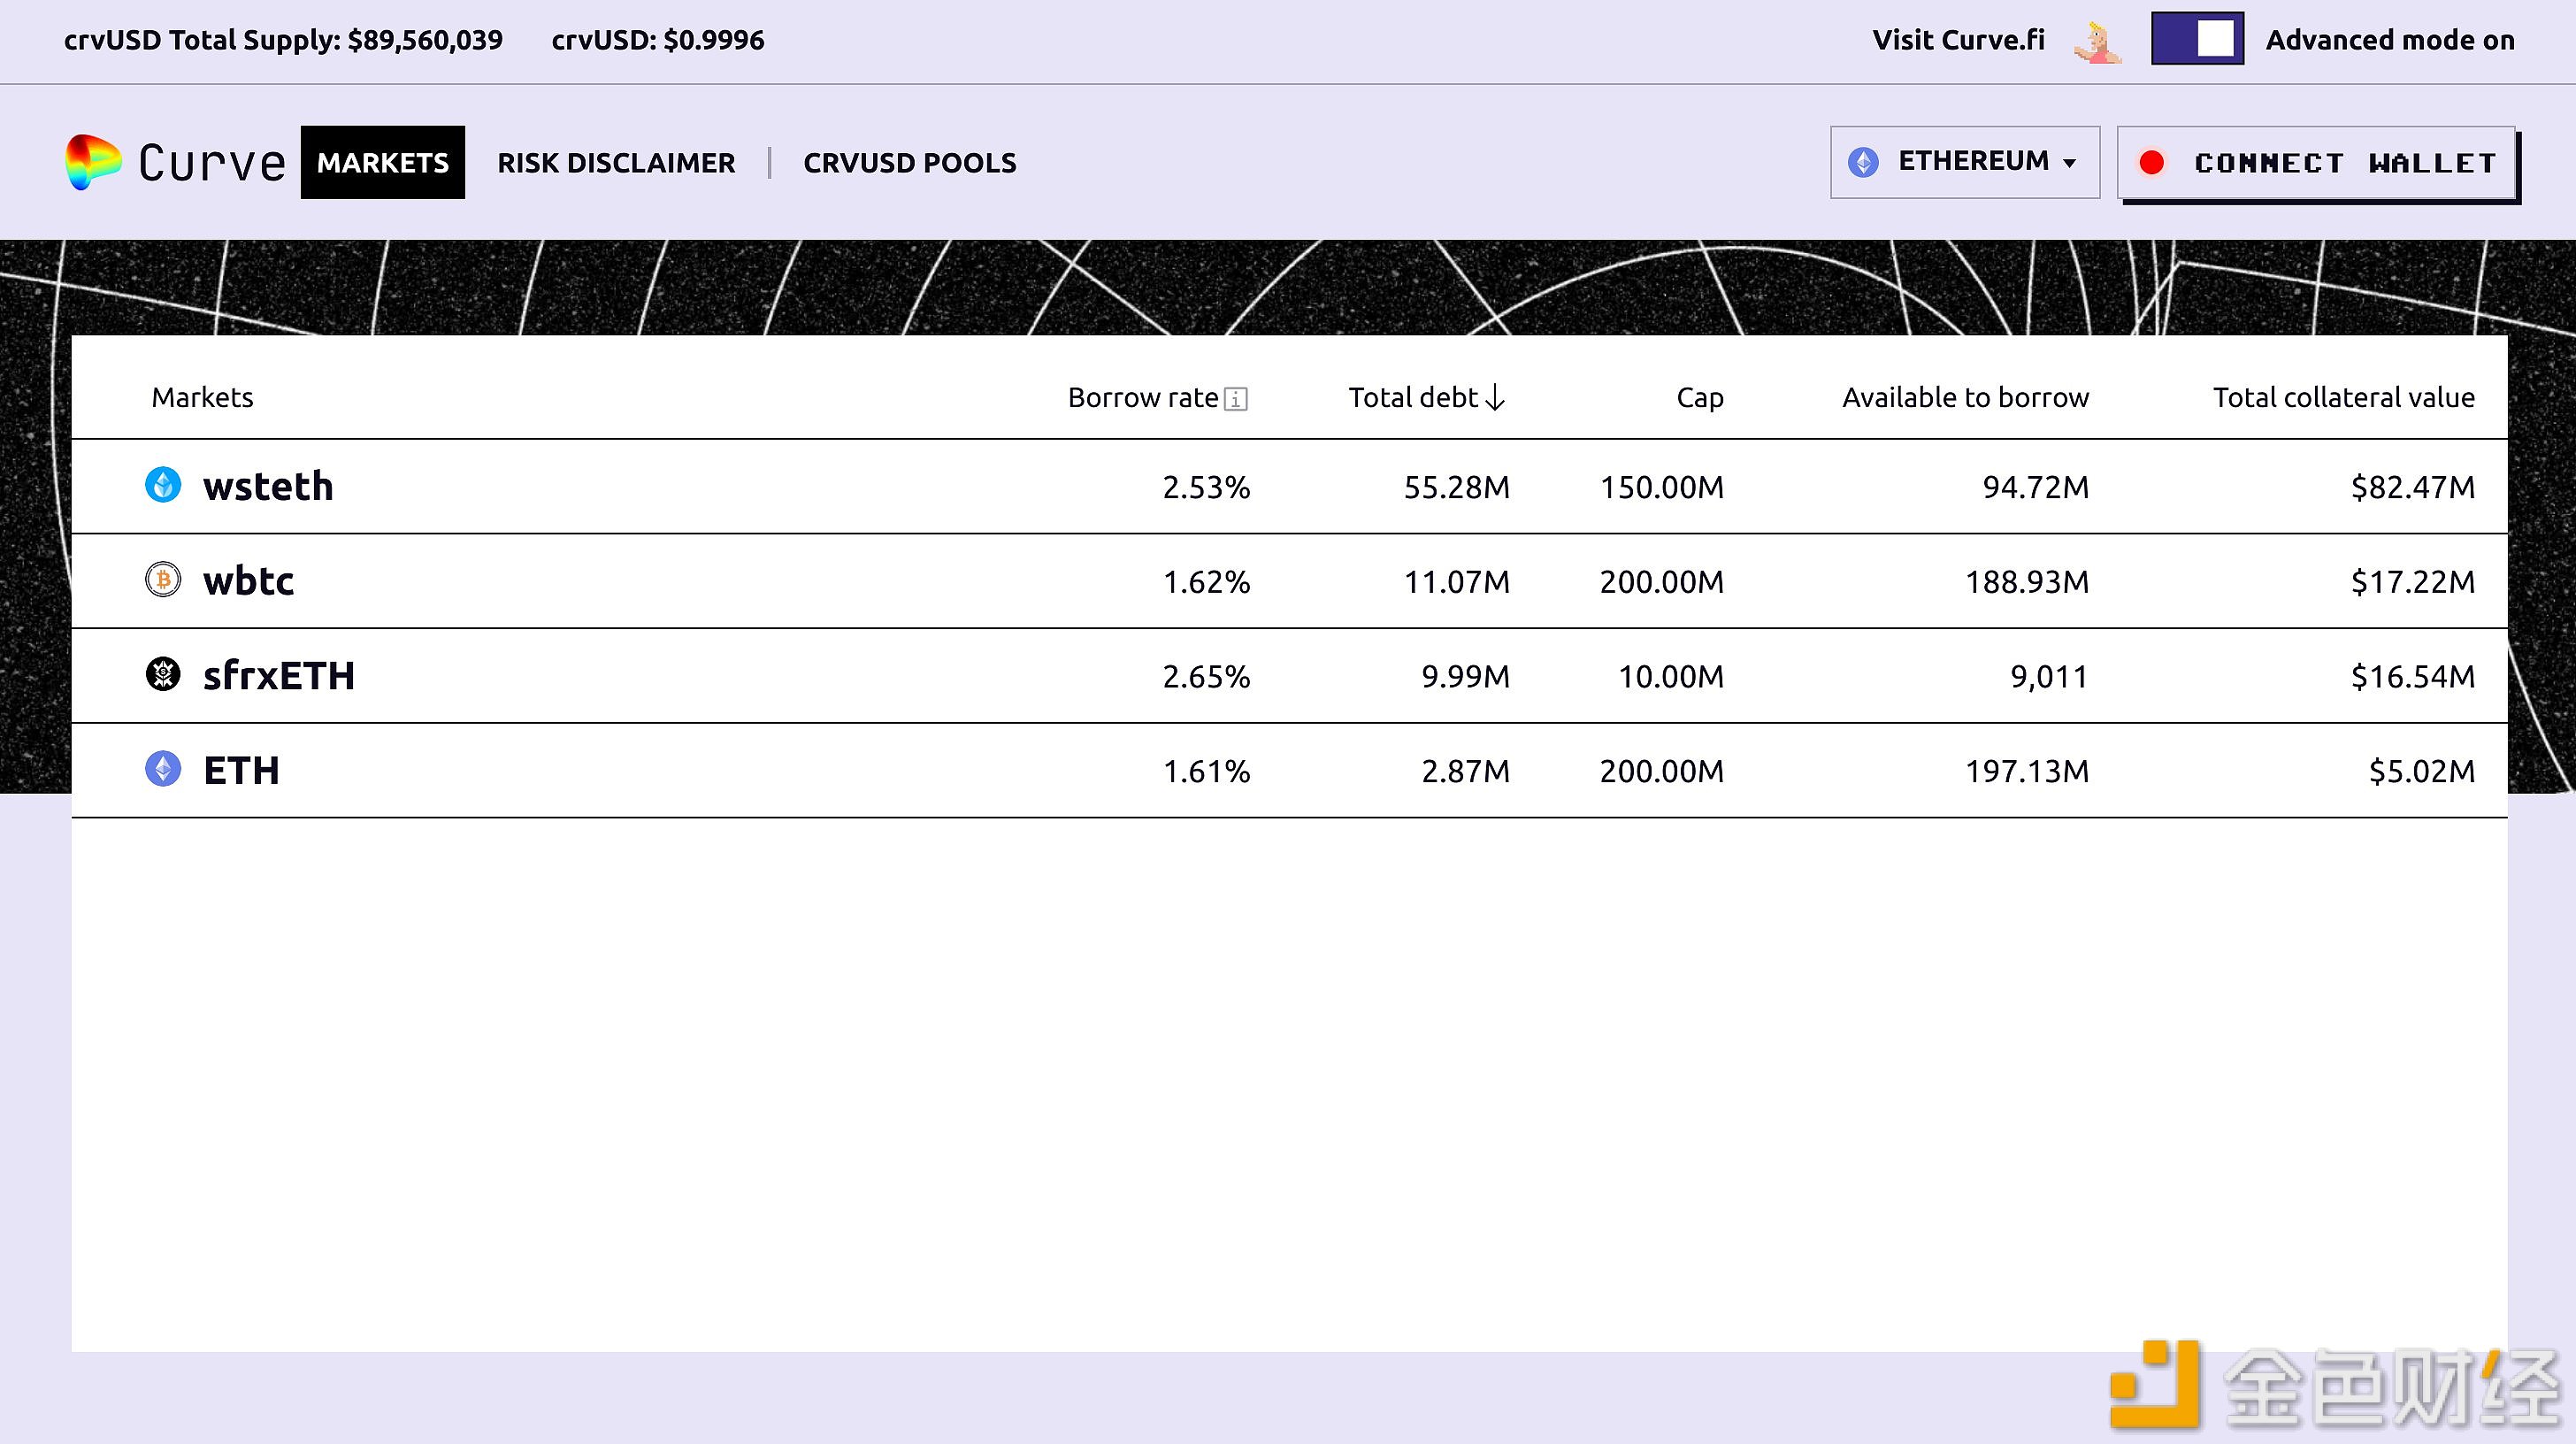Open the Ethereum network dropdown
The width and height of the screenshot is (2576, 1444).
(1965, 162)
